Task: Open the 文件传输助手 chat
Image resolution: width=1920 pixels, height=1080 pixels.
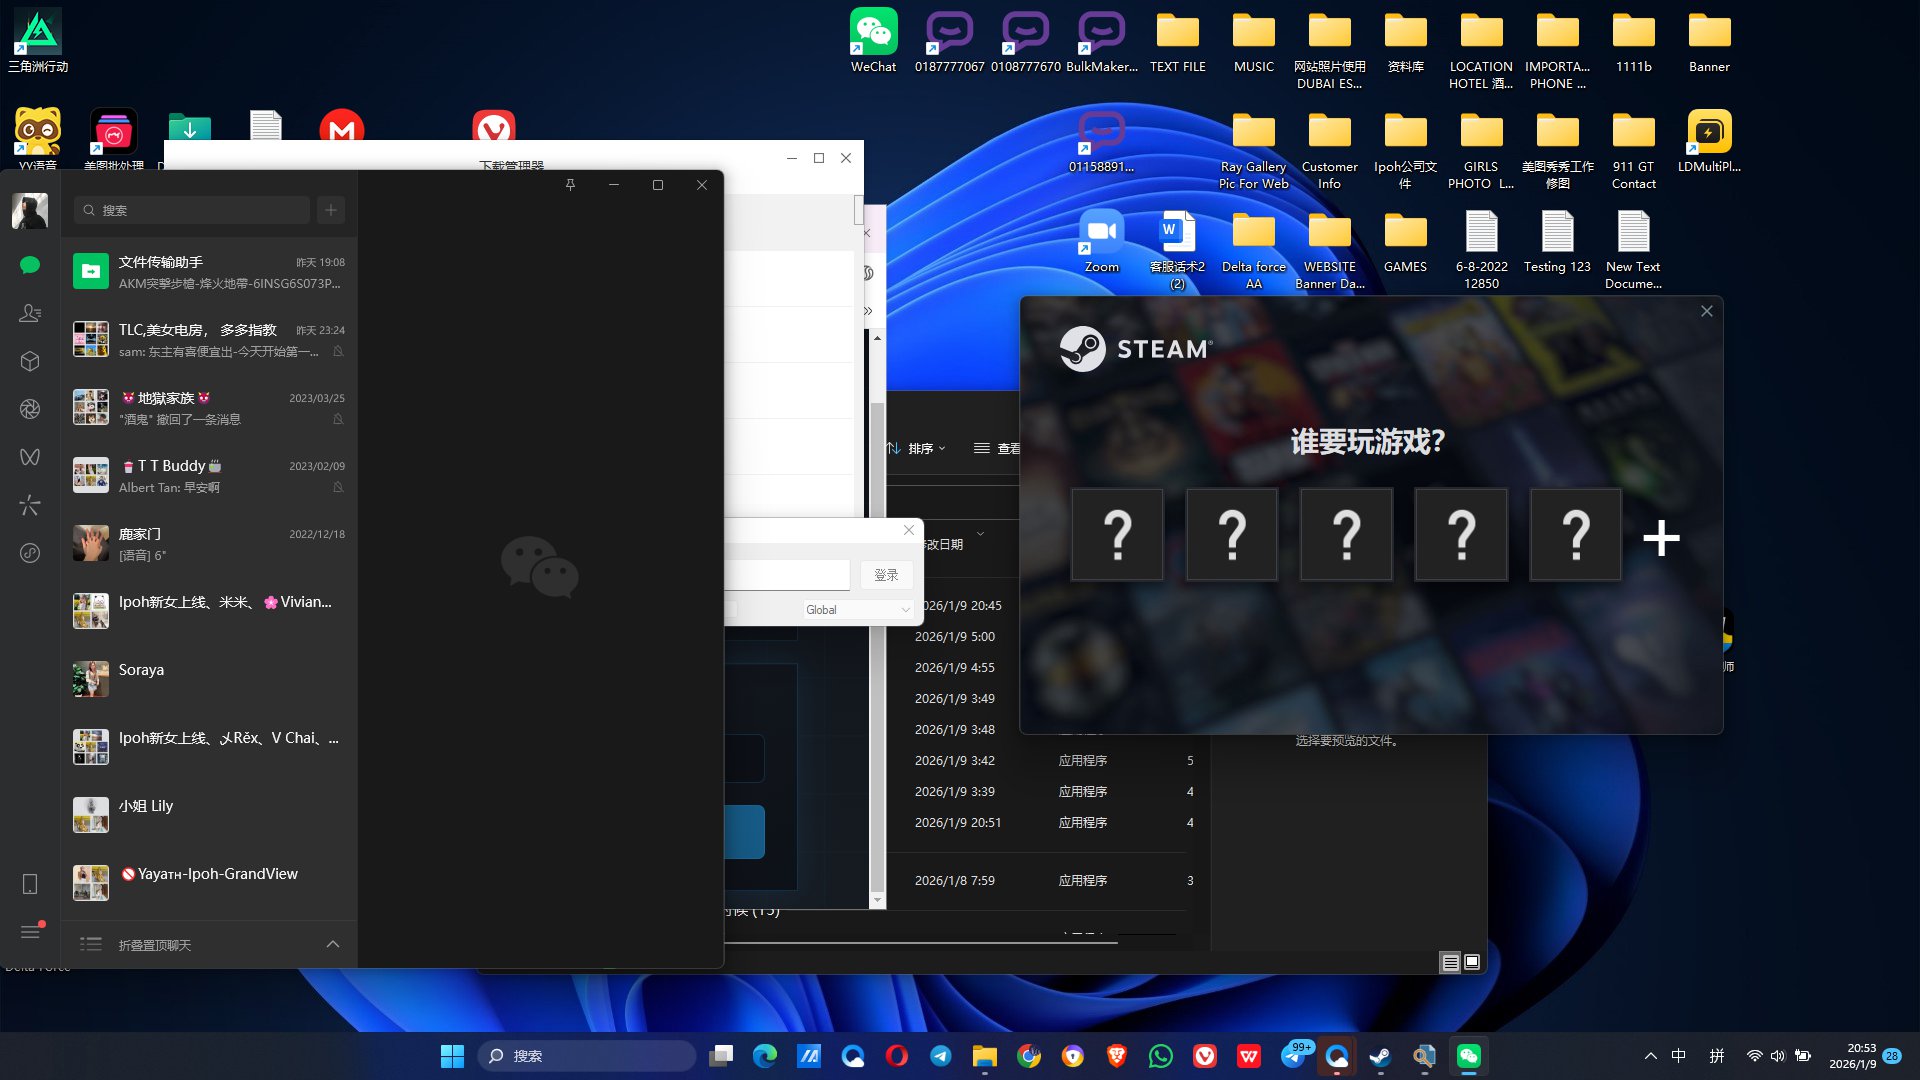Action: pos(210,272)
